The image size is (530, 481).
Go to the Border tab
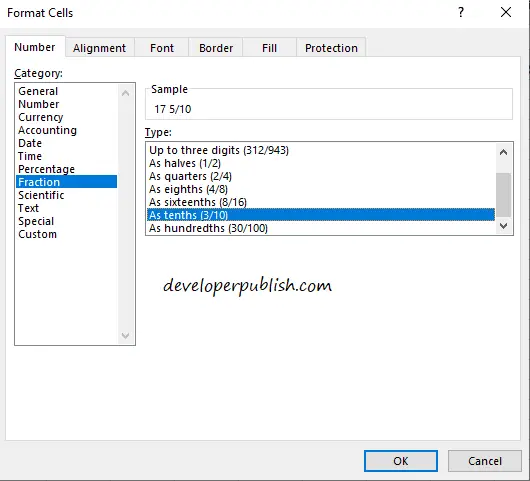(216, 48)
